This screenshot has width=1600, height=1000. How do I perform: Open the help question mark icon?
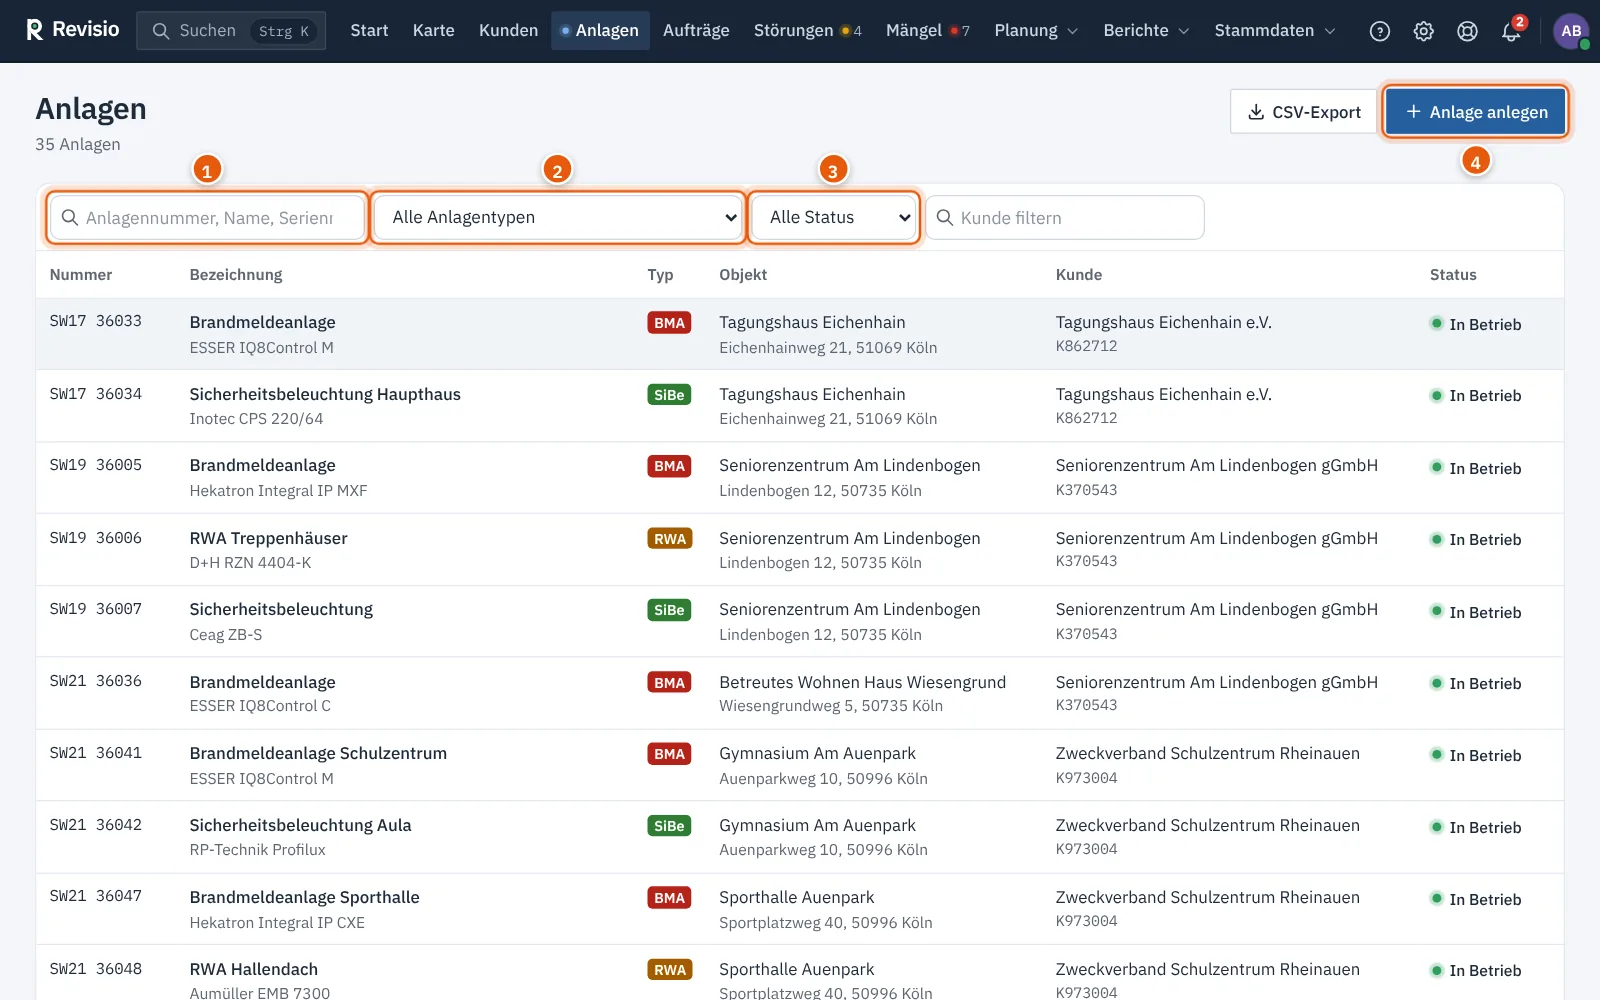pyautogui.click(x=1380, y=31)
